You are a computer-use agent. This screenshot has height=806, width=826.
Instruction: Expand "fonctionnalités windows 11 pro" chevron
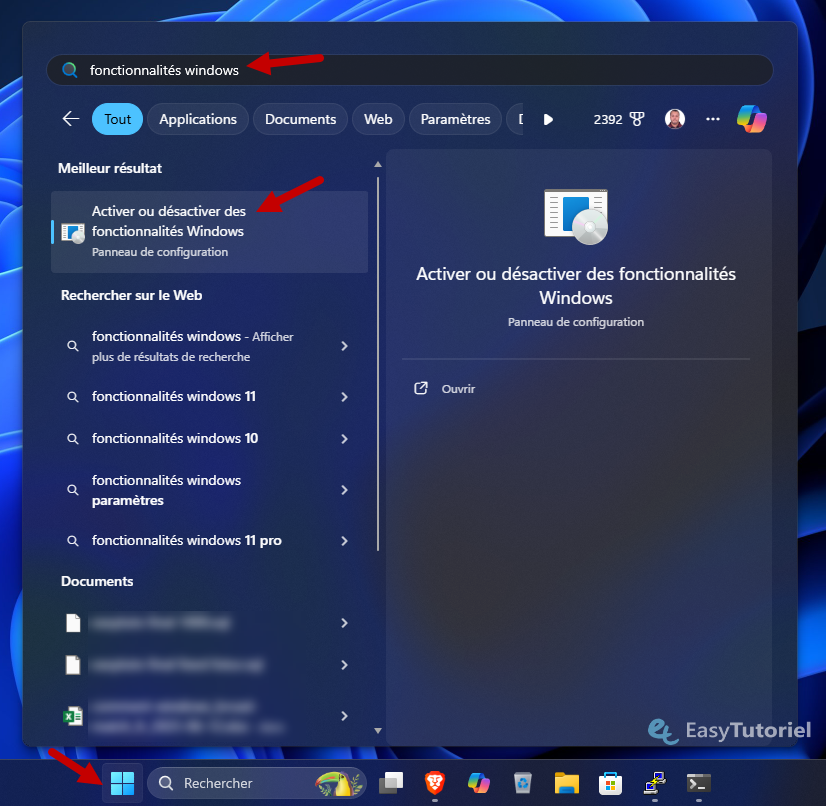pos(344,541)
